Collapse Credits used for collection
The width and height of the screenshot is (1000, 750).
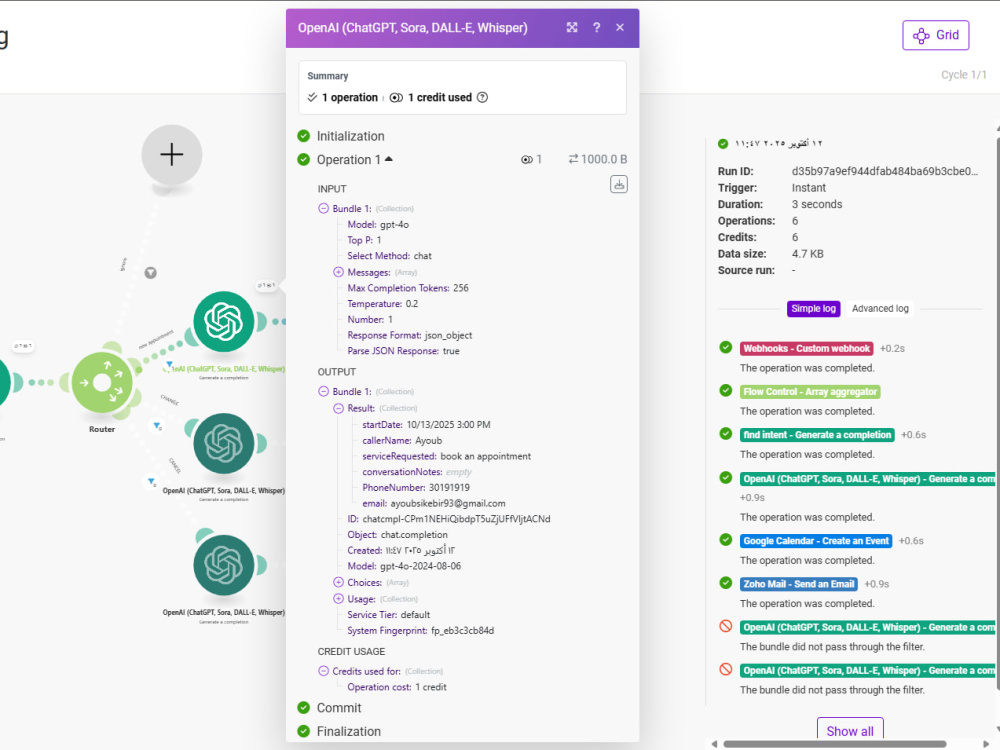tap(323, 671)
